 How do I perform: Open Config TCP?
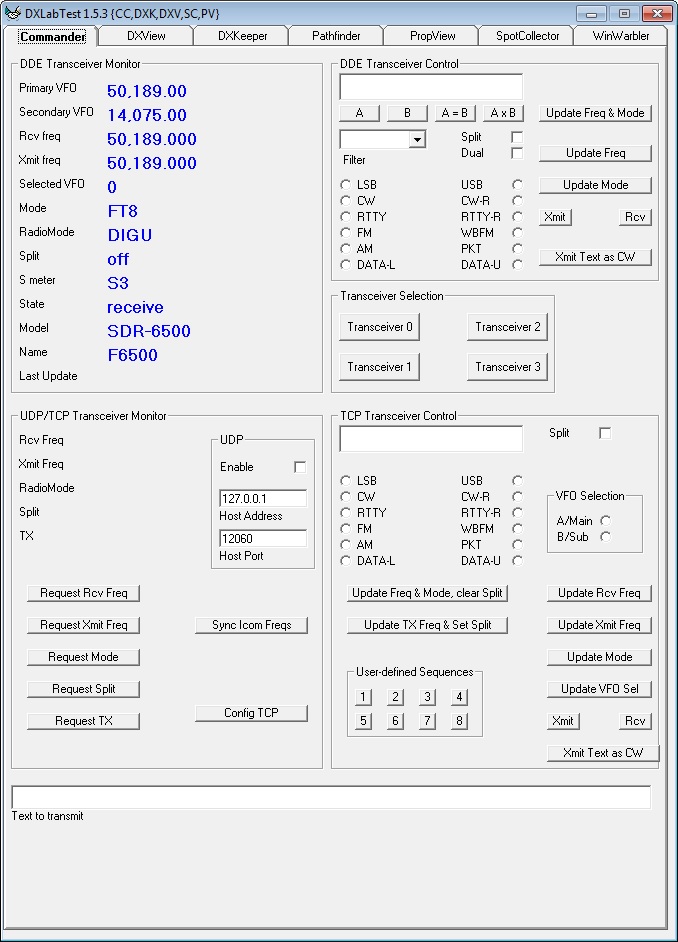point(251,713)
